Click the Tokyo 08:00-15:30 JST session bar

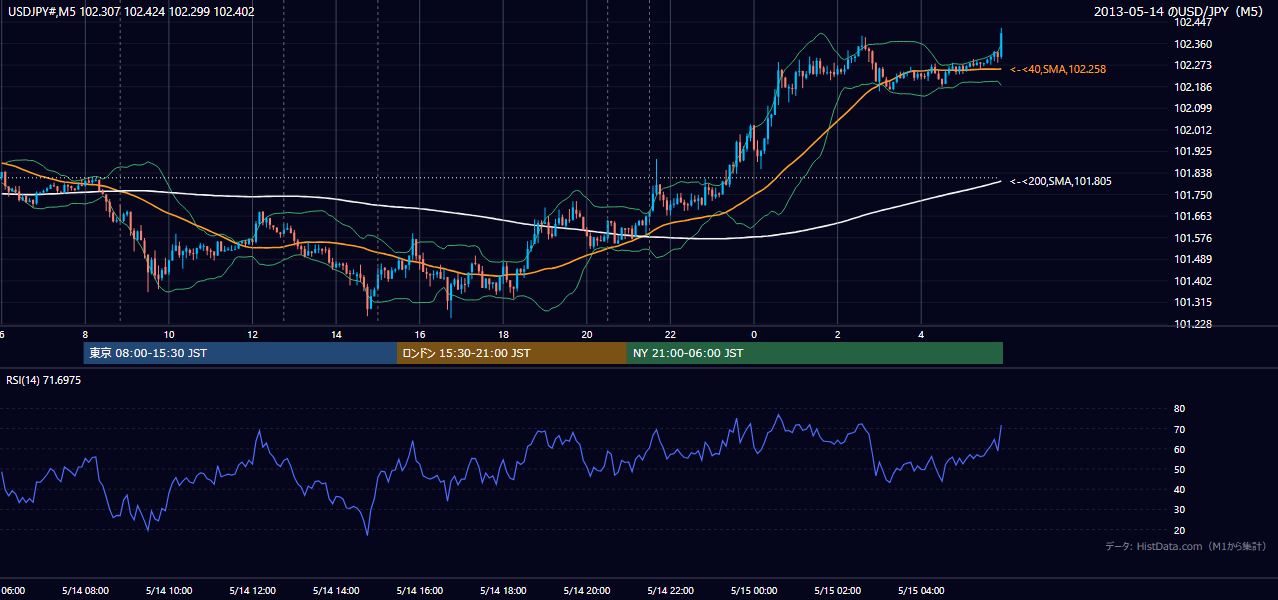240,353
